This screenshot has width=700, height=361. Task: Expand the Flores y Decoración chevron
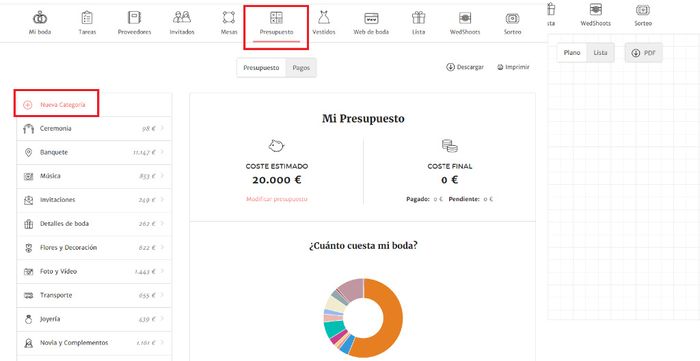pos(162,247)
